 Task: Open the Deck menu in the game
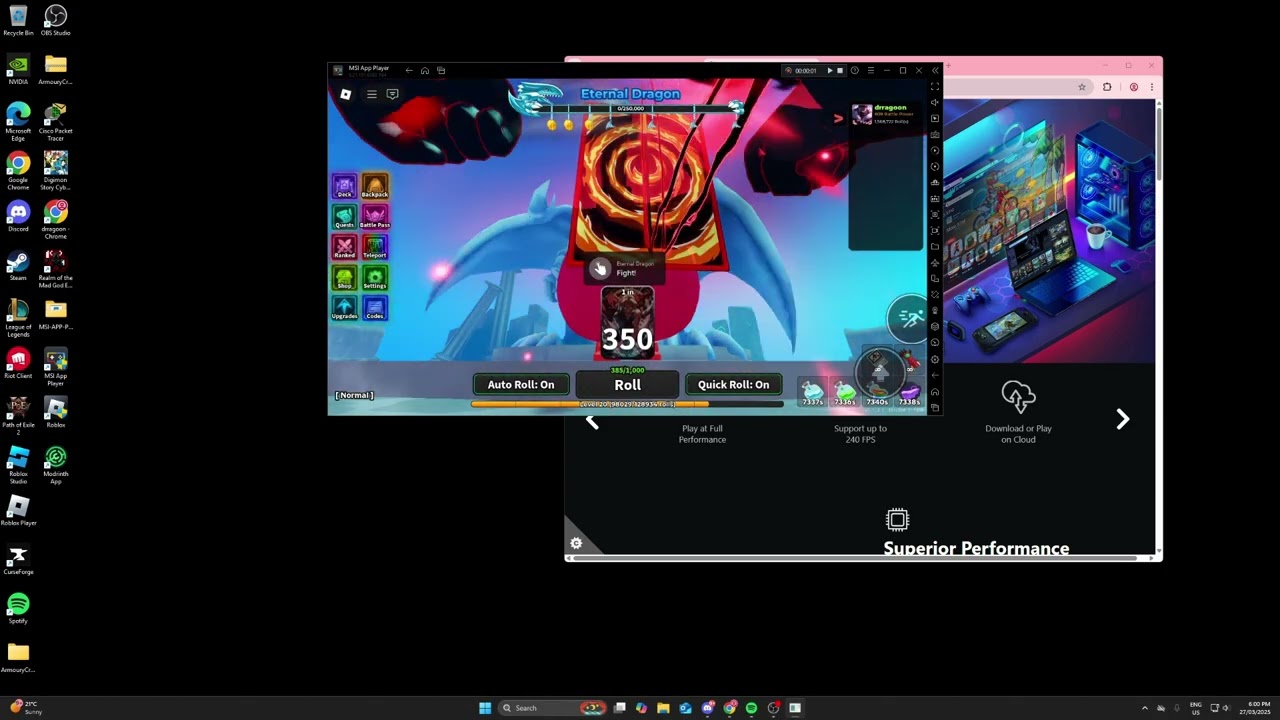pos(344,186)
